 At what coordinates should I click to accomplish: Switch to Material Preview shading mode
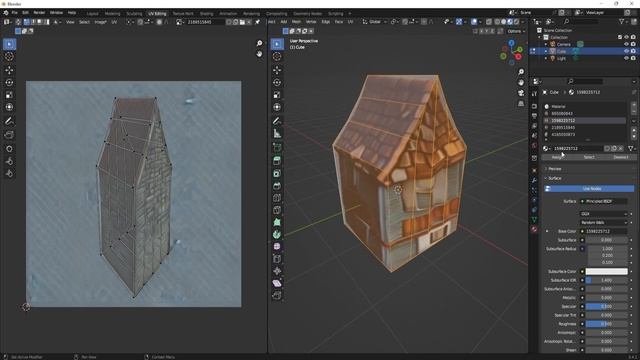click(x=510, y=22)
